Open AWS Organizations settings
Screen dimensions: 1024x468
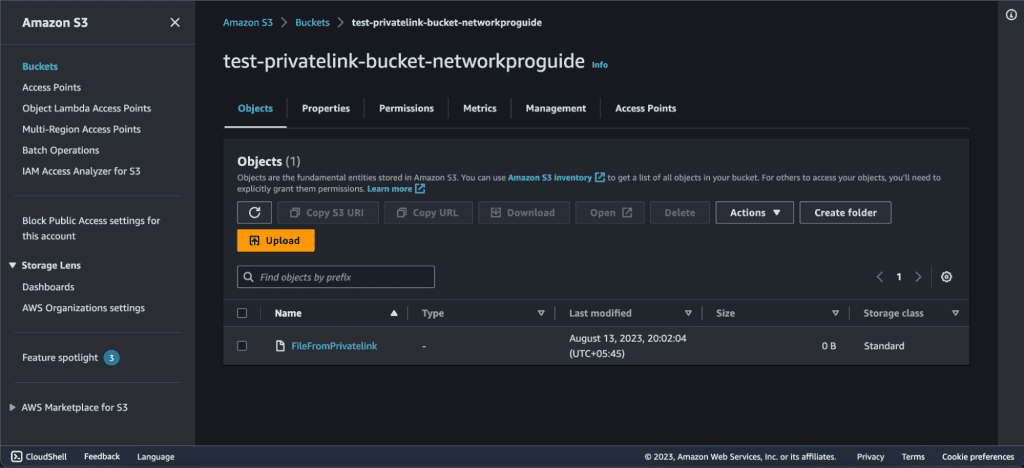[84, 308]
